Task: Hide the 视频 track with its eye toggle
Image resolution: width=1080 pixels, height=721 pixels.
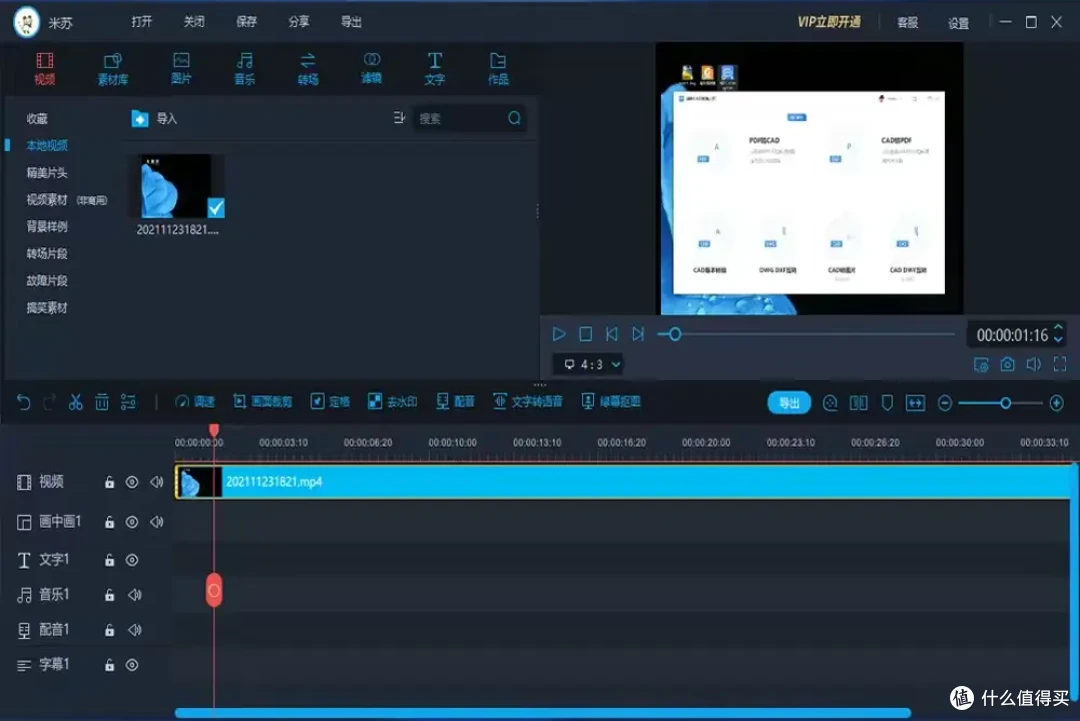Action: 130,481
